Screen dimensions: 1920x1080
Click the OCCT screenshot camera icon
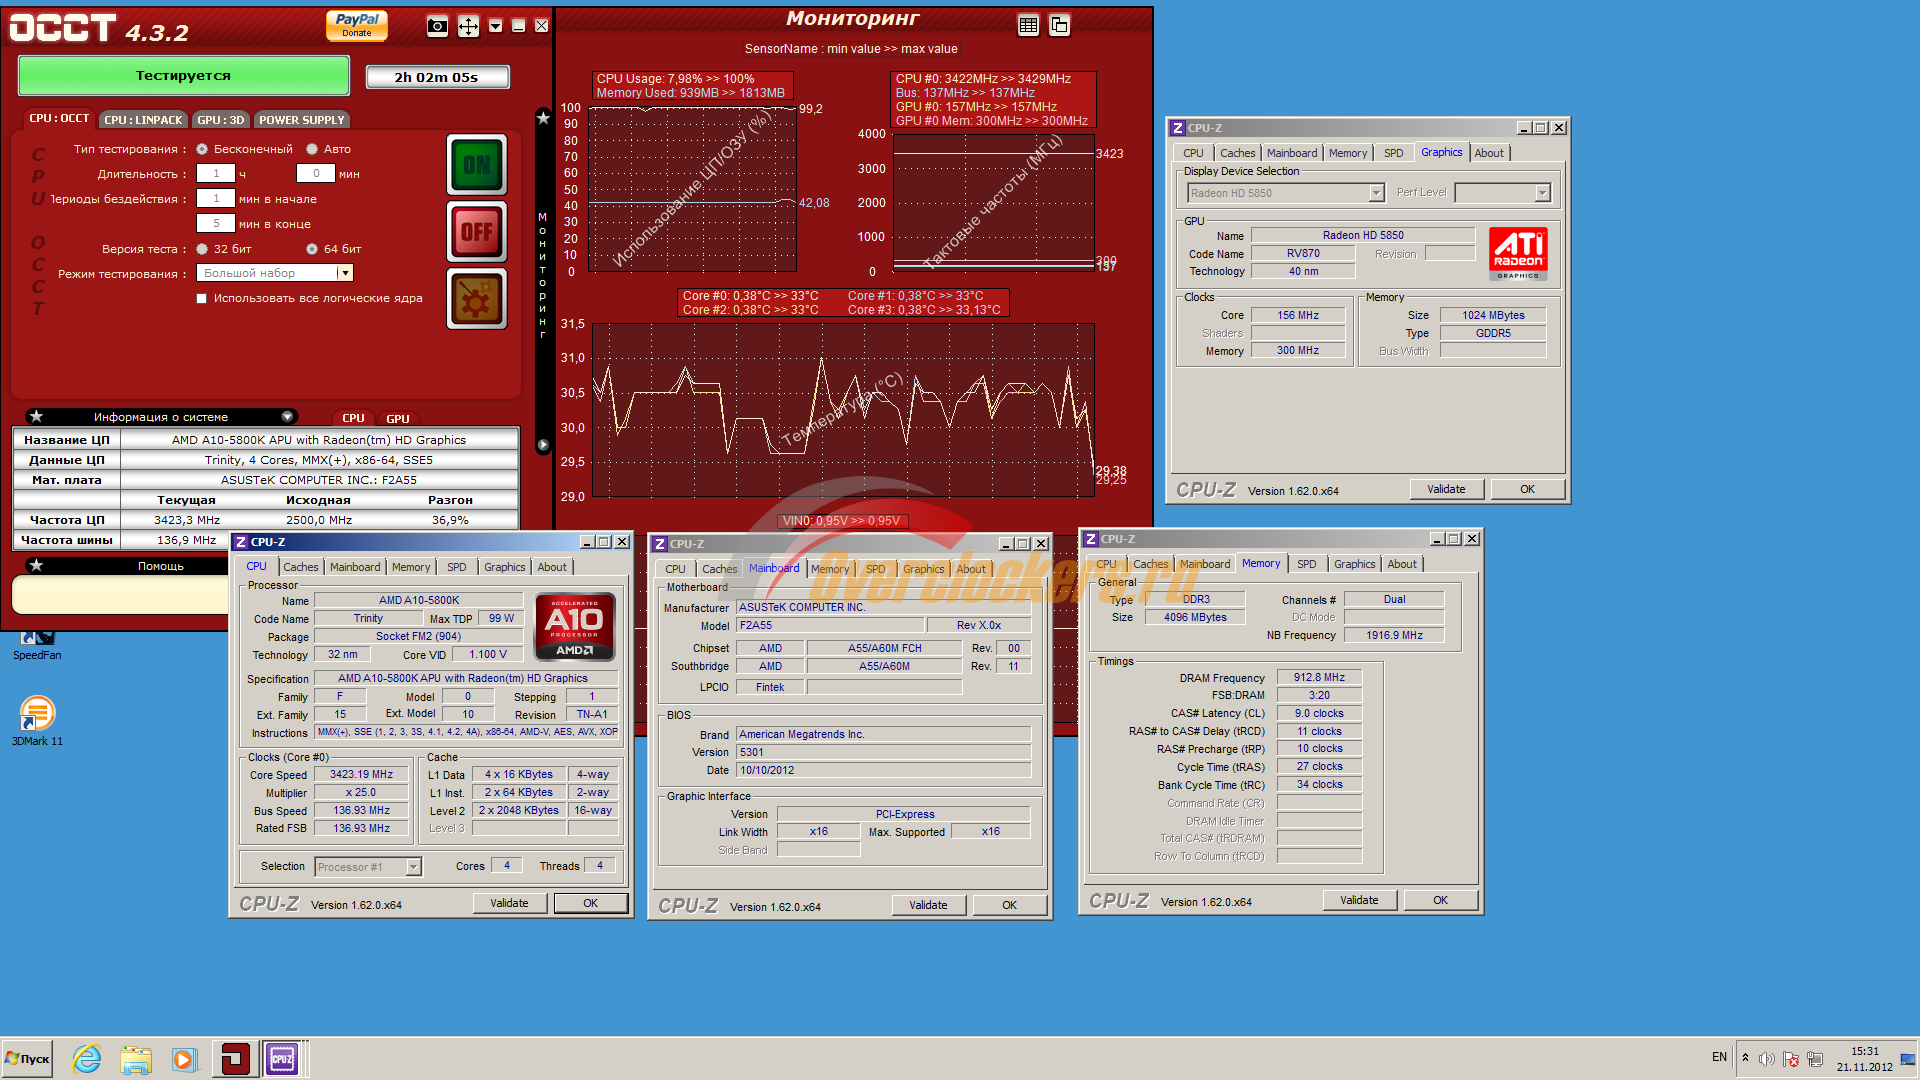[437, 26]
